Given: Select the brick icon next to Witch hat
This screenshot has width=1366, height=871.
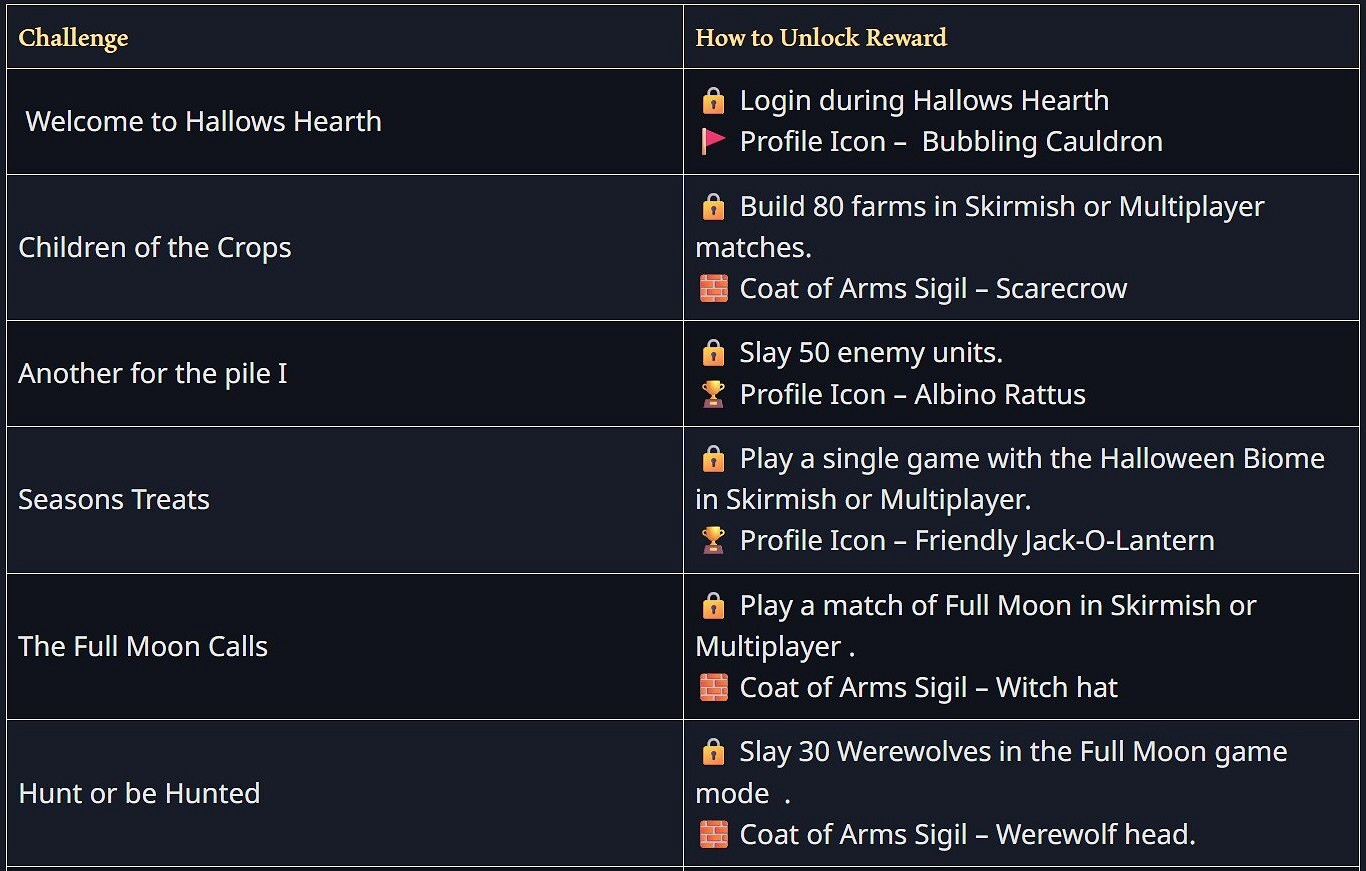Looking at the screenshot, I should [x=713, y=688].
